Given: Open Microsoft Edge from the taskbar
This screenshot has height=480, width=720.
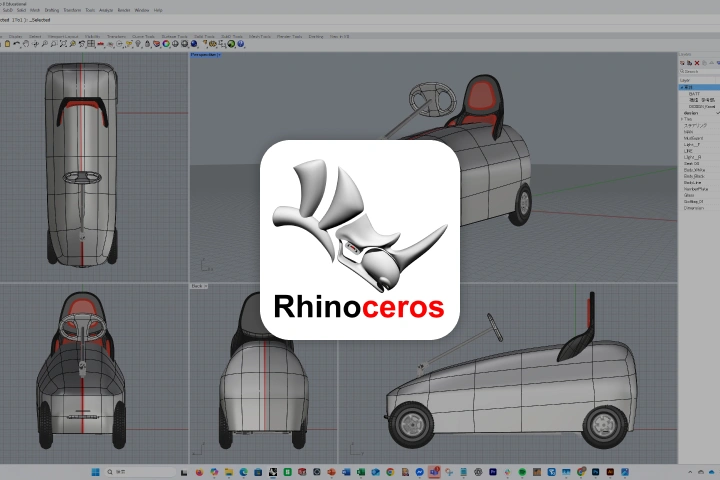Looking at the screenshot, I should (243, 472).
